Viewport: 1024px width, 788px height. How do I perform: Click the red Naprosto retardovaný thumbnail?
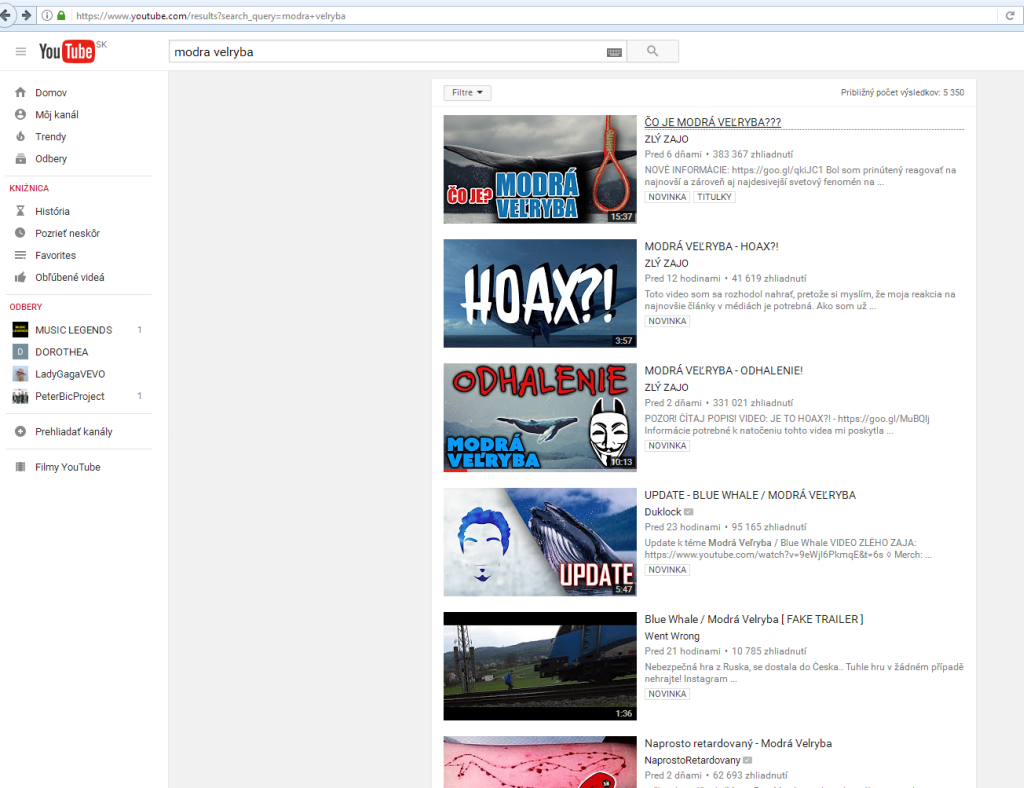point(540,762)
